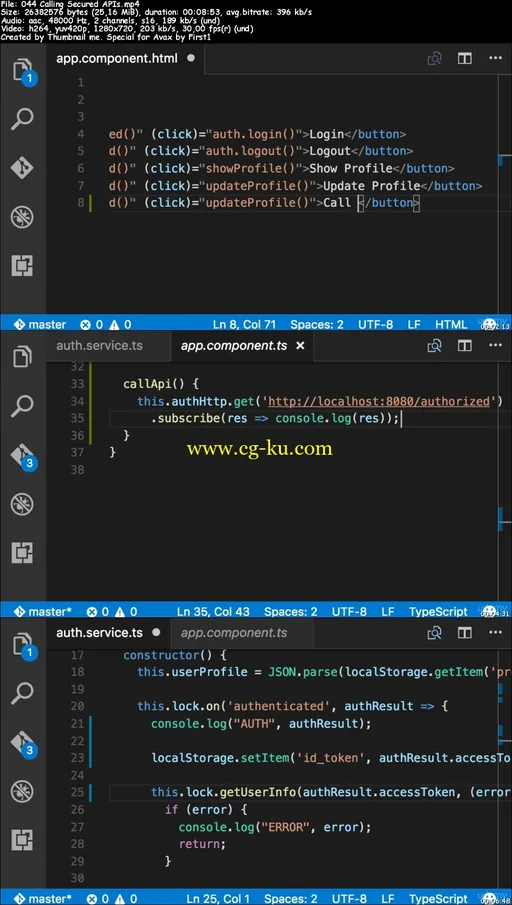The width and height of the screenshot is (512, 905).
Task: Open UTF-8 encoding picker beside Ln 25, Col 1
Action: (x=349, y=899)
